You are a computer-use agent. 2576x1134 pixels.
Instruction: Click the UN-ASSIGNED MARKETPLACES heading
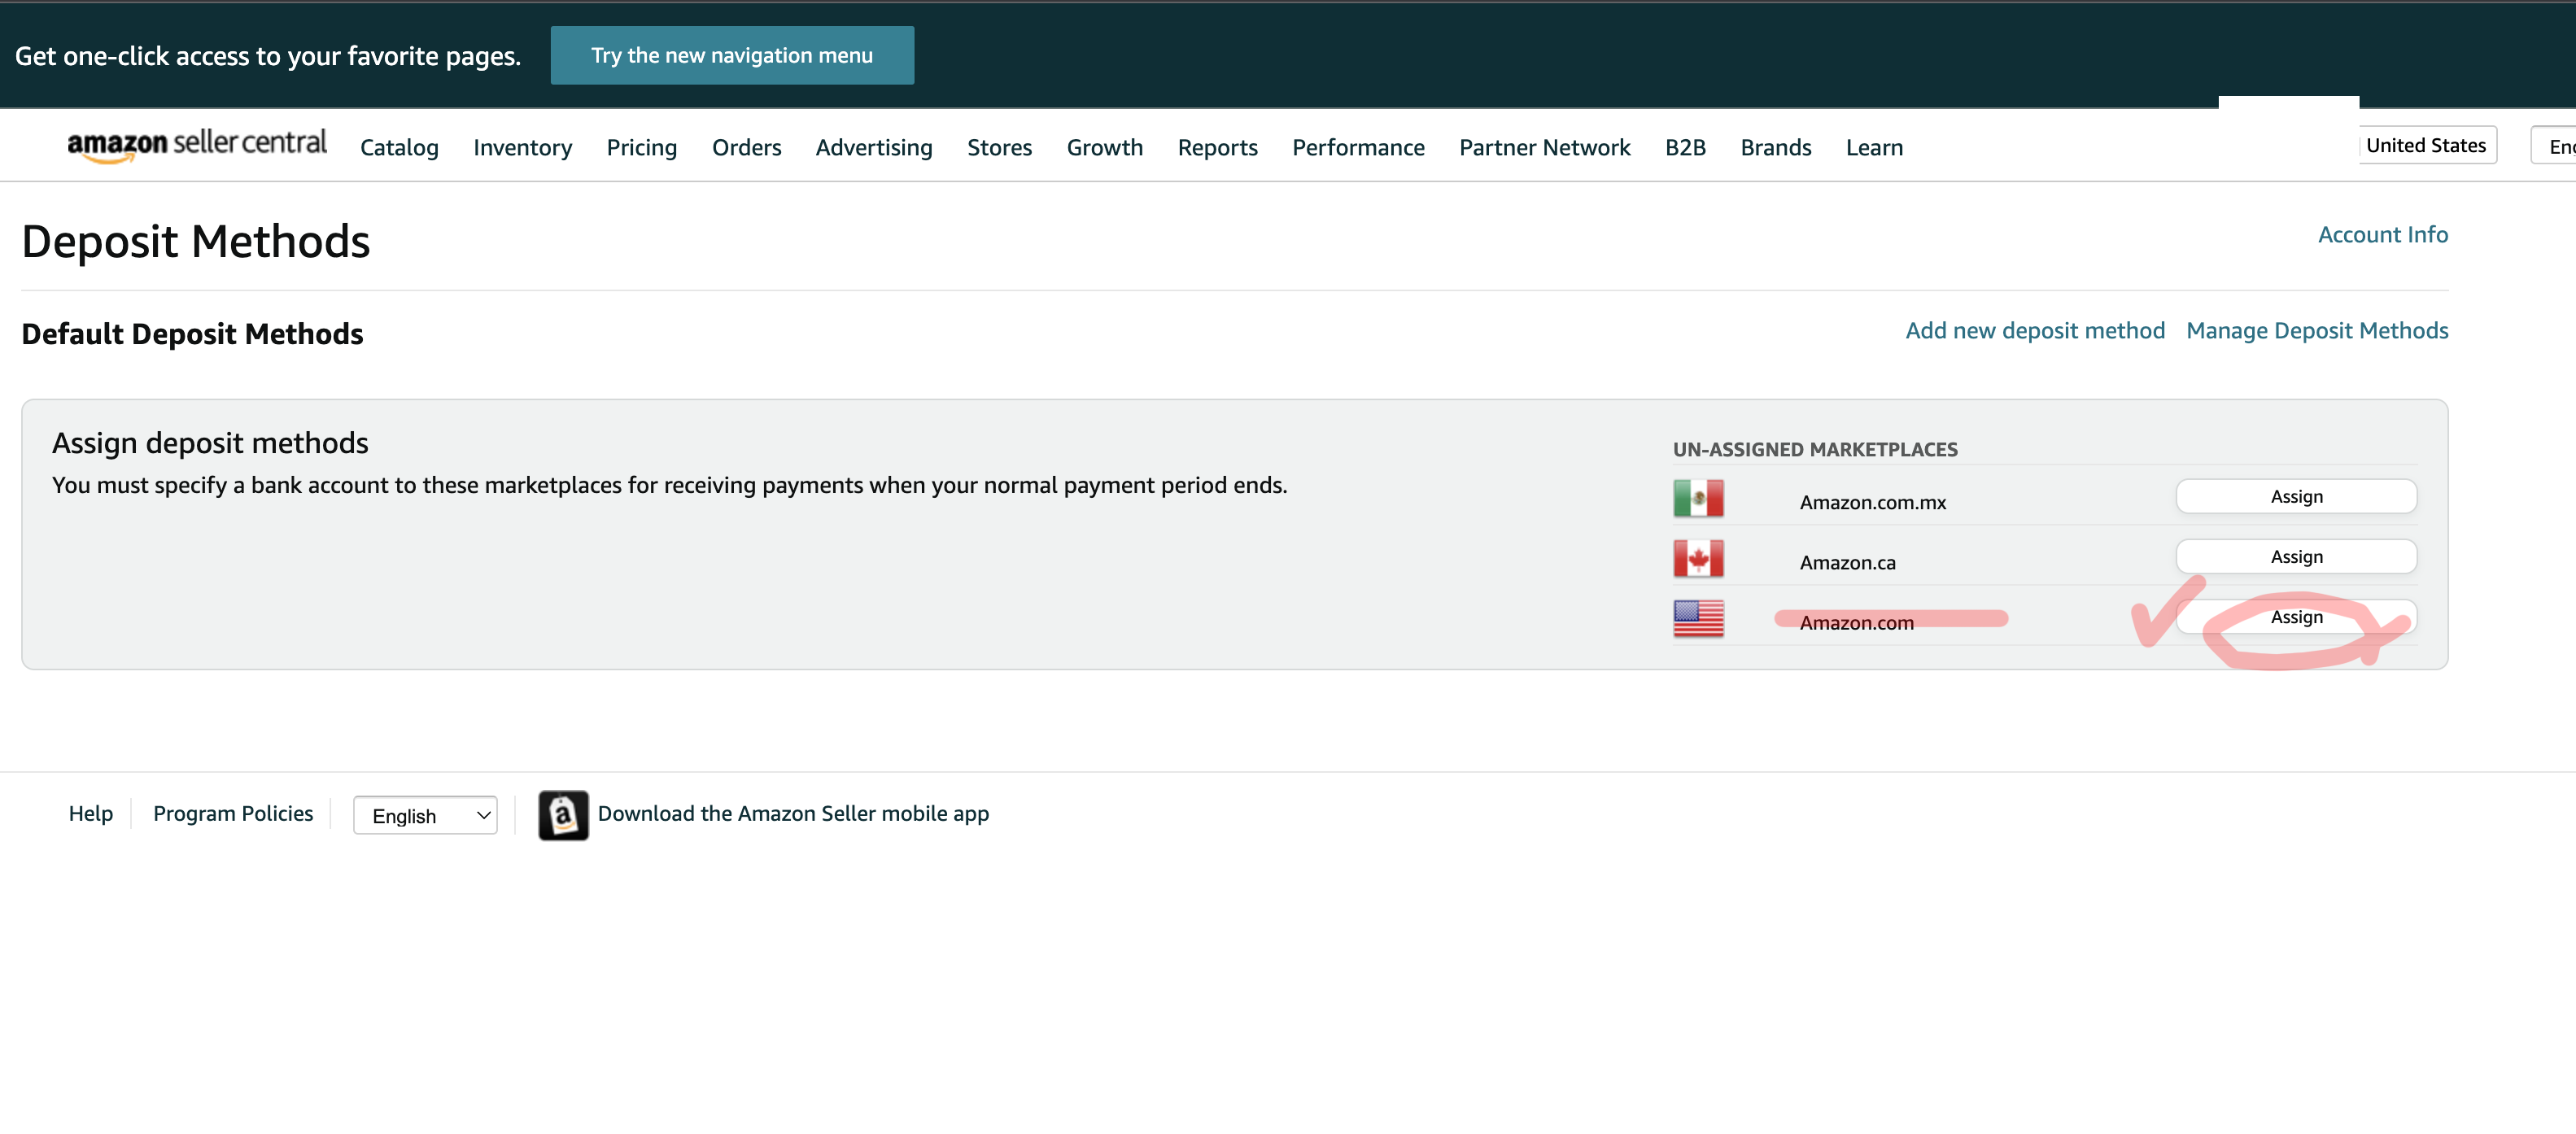(1815, 449)
